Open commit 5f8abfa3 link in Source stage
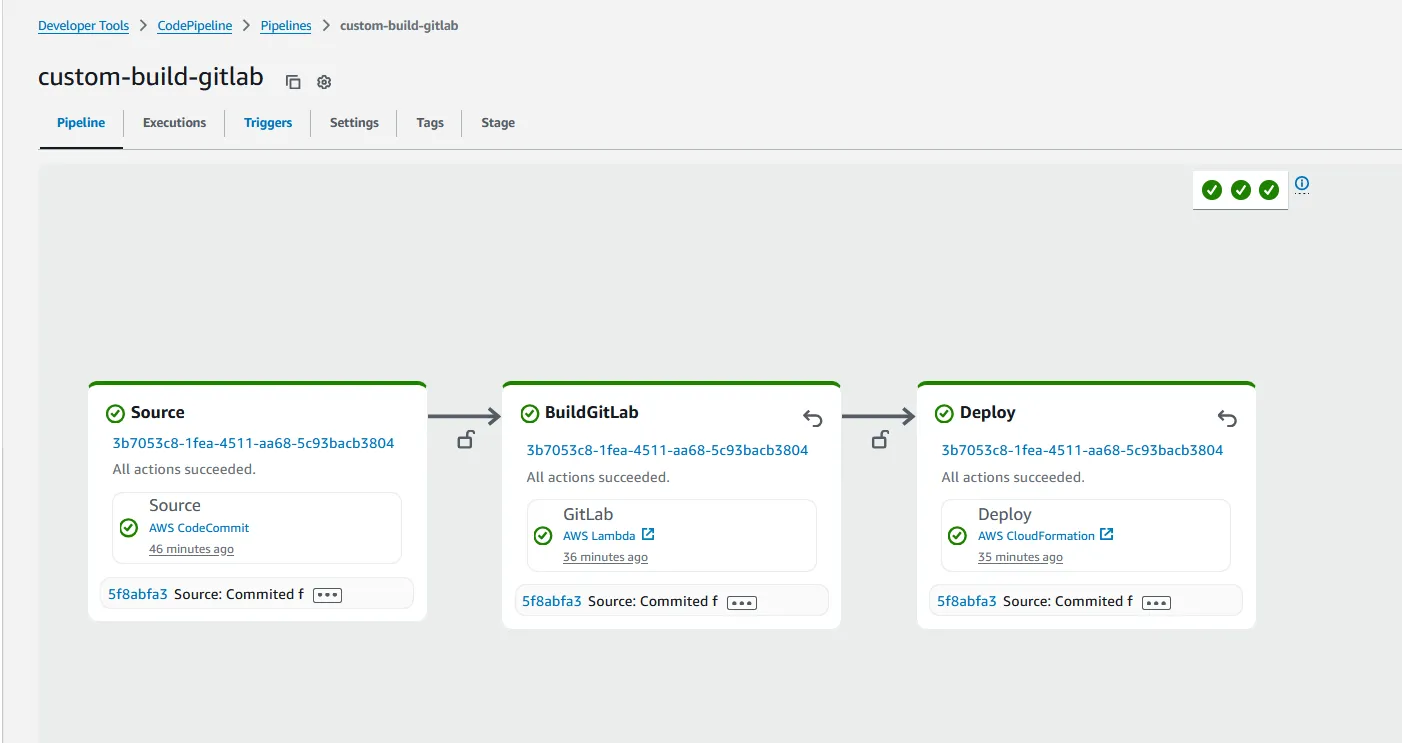1402x743 pixels. click(138, 594)
